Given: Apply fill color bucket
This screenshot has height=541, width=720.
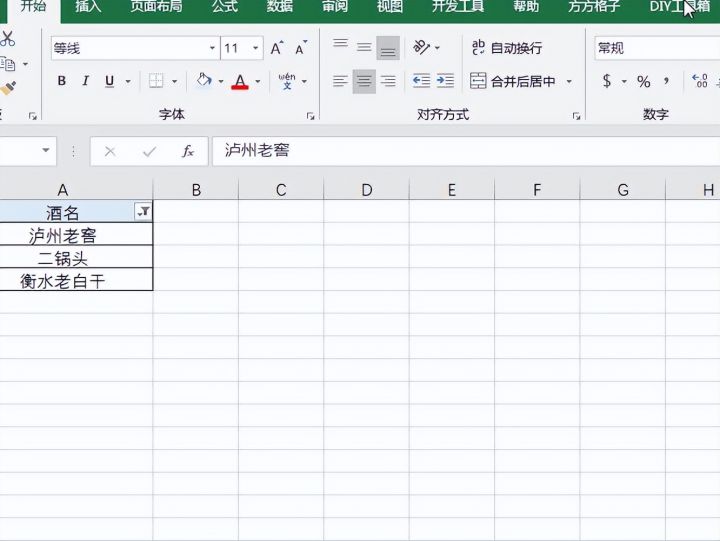Looking at the screenshot, I should point(203,81).
